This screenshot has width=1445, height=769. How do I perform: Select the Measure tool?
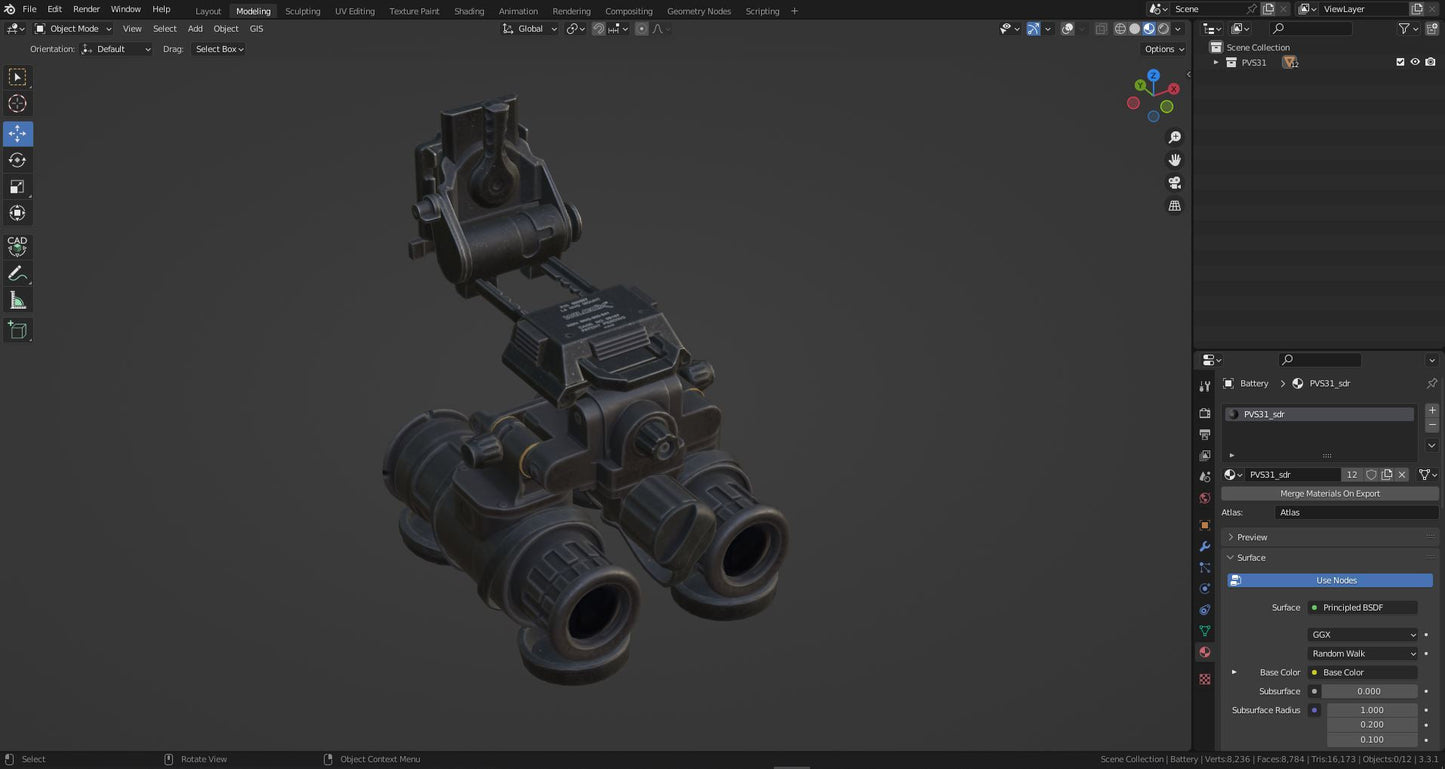(x=18, y=300)
